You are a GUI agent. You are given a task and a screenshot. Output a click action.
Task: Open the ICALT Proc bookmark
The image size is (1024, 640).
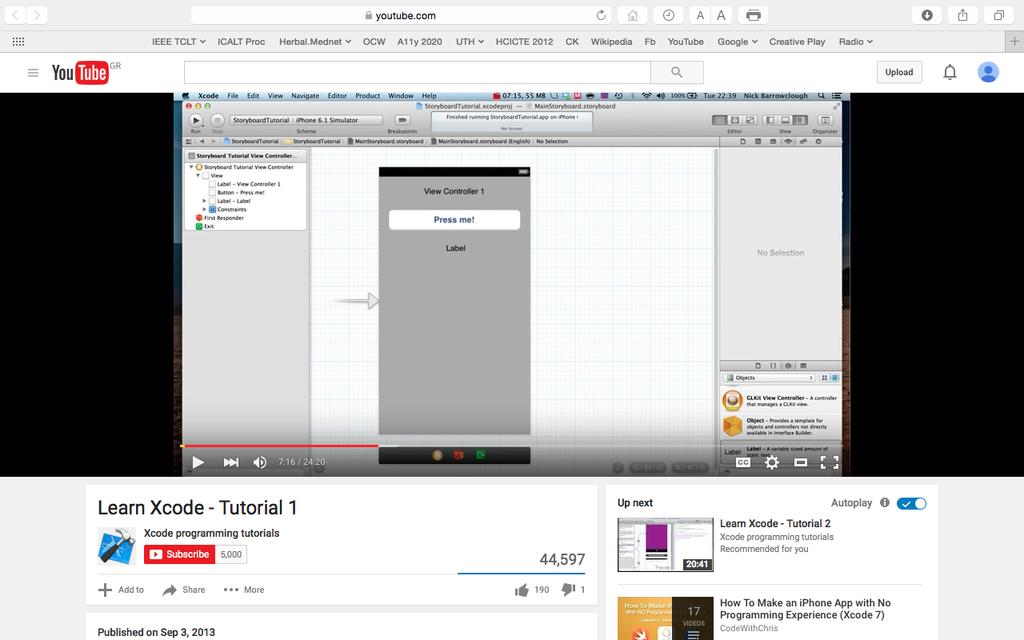241,41
